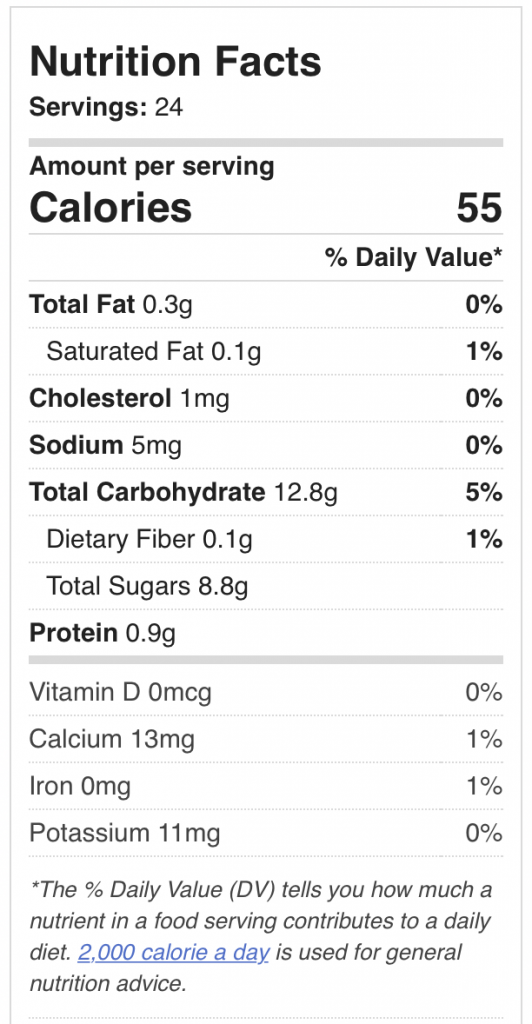Click the Saturated Fat 0.1g entry

[x=153, y=352]
